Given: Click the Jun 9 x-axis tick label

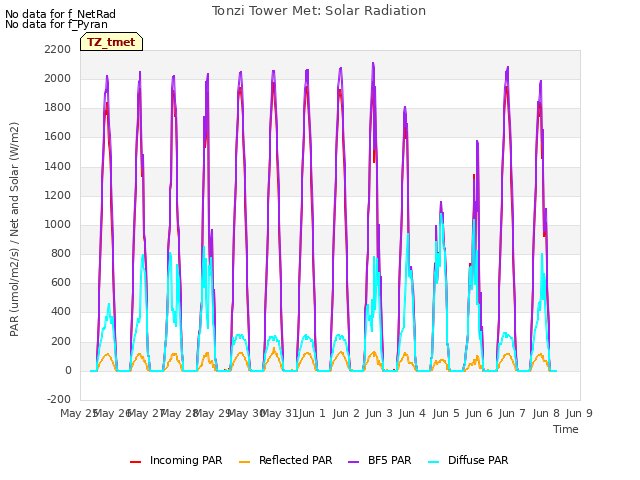Looking at the screenshot, I should 579,413.
